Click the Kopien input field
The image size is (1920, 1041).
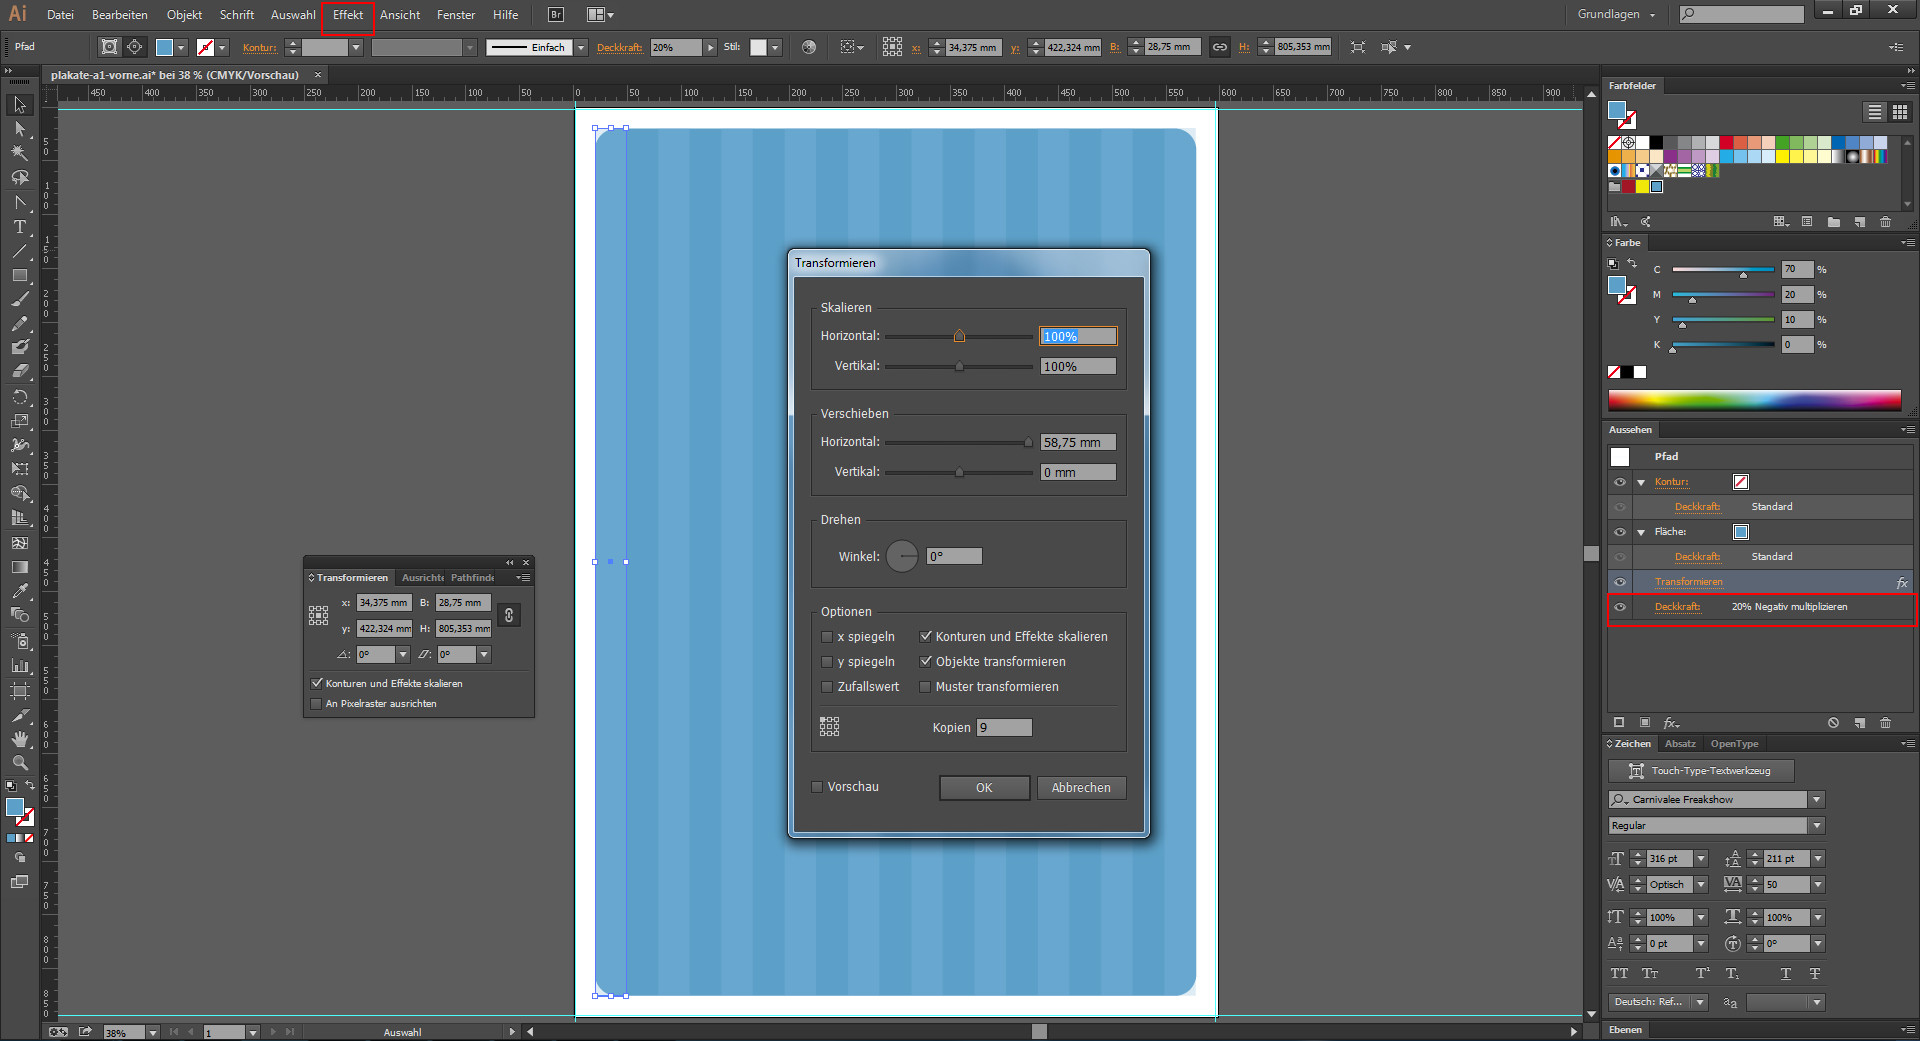click(x=1004, y=728)
